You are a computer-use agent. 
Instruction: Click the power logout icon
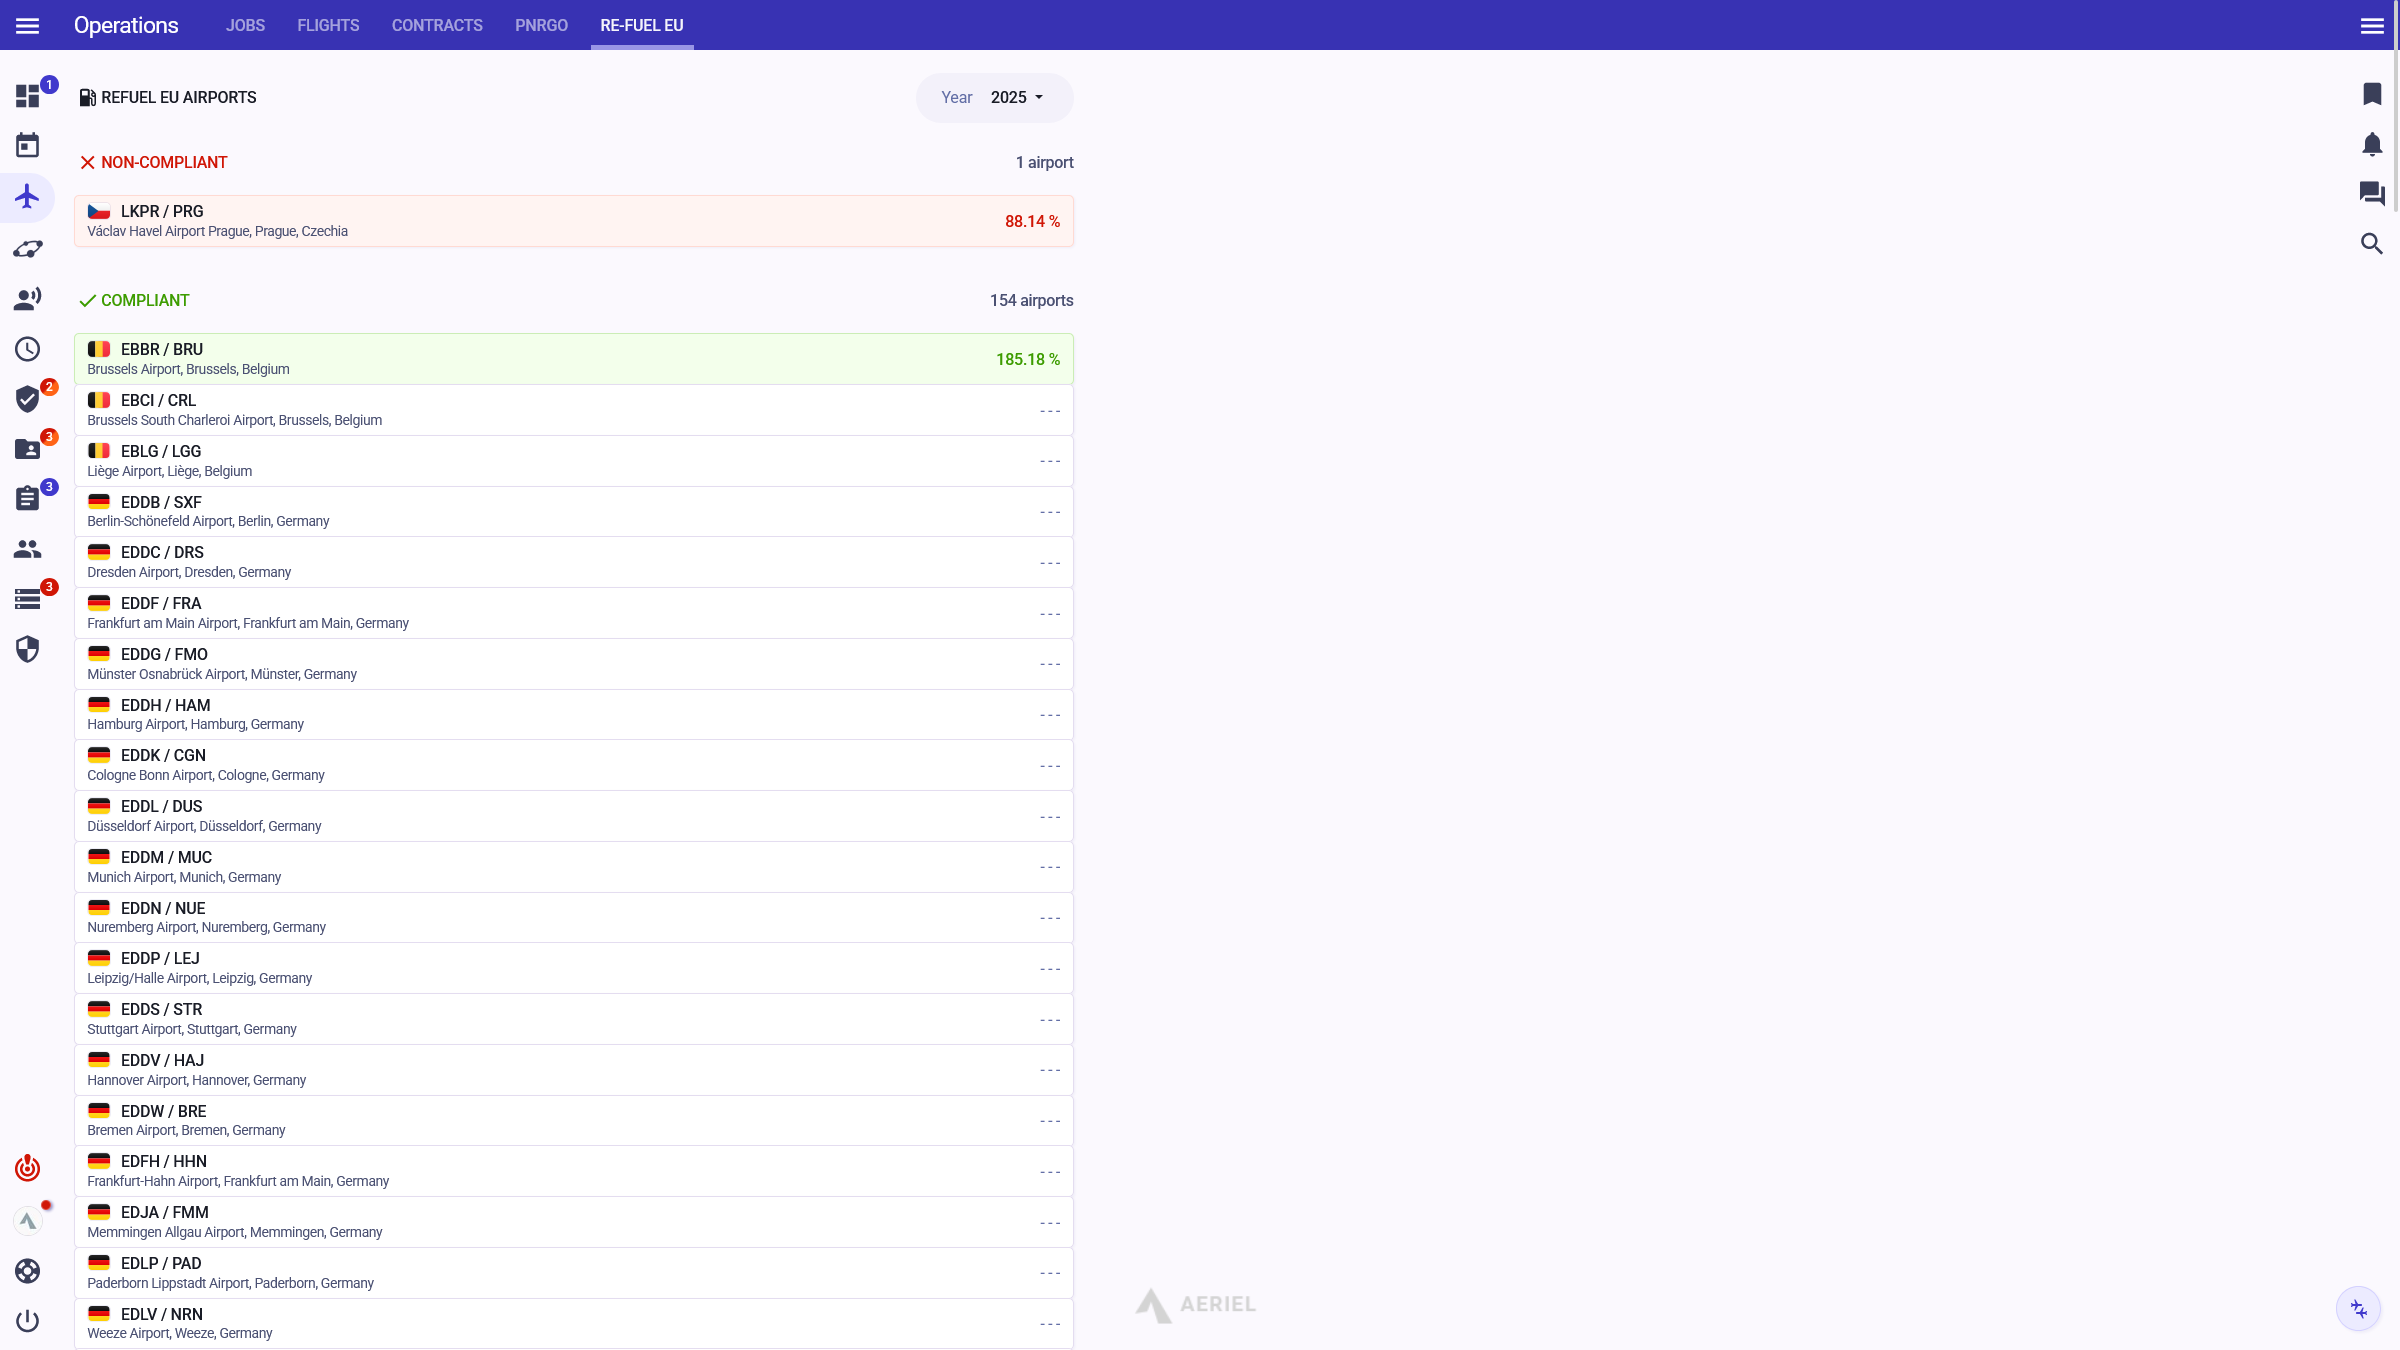click(x=27, y=1321)
